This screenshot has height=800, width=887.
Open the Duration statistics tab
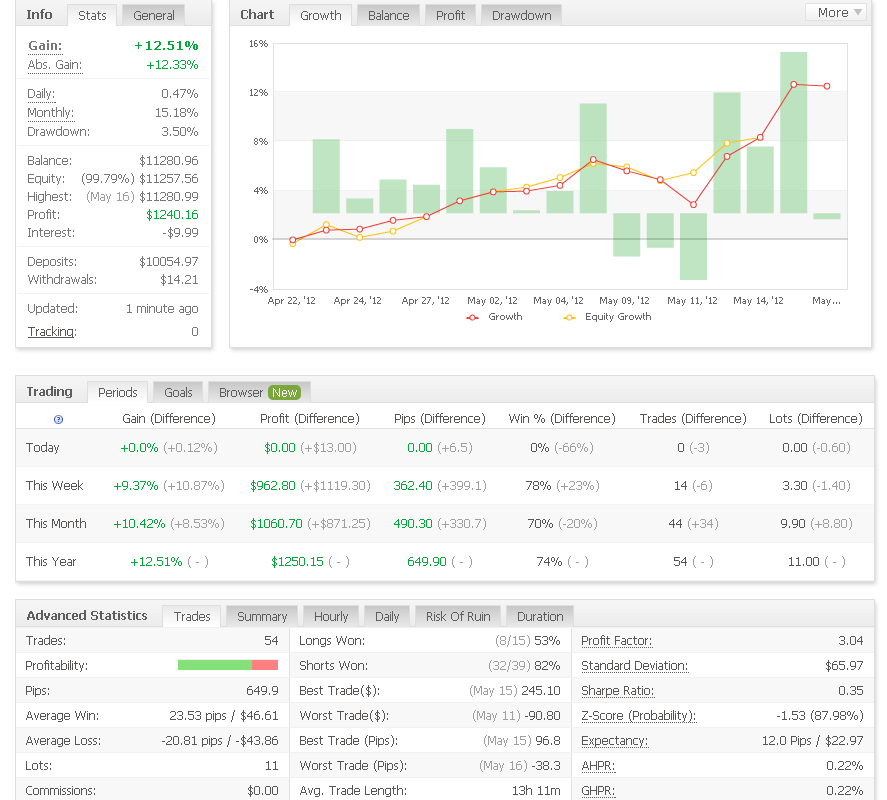(x=540, y=616)
